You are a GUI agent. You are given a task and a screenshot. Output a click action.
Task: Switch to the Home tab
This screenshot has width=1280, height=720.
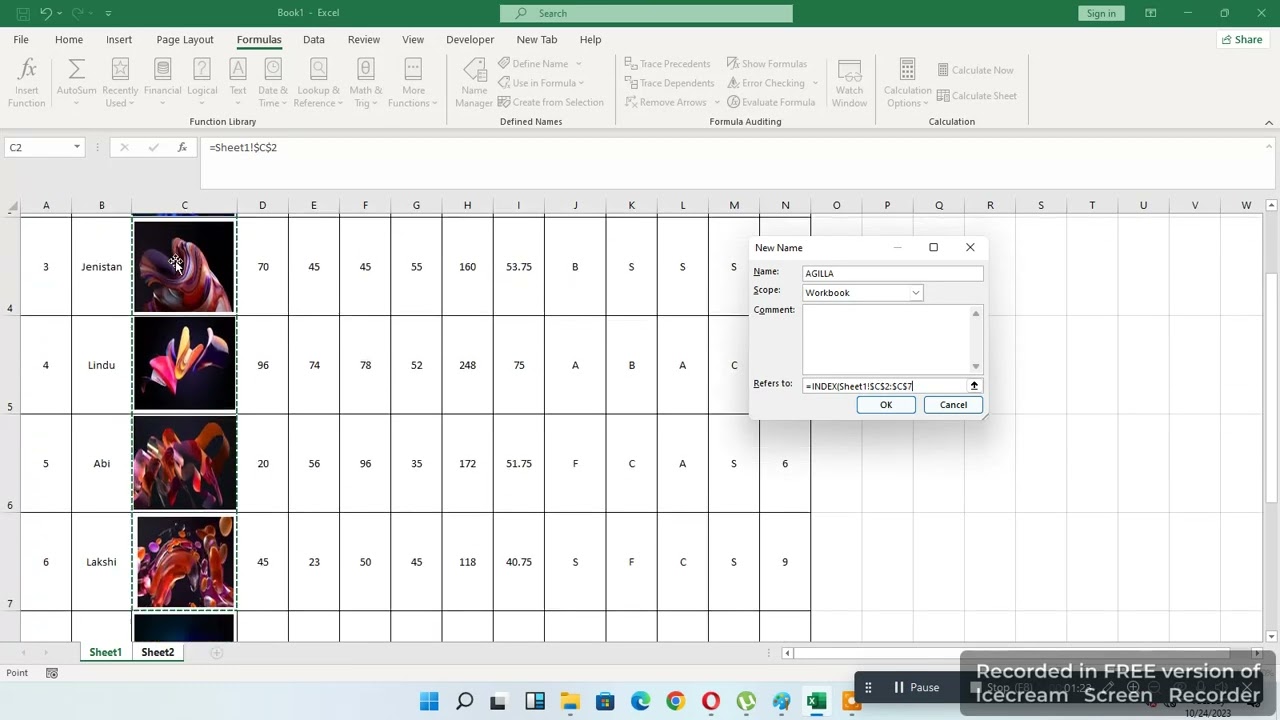point(69,39)
